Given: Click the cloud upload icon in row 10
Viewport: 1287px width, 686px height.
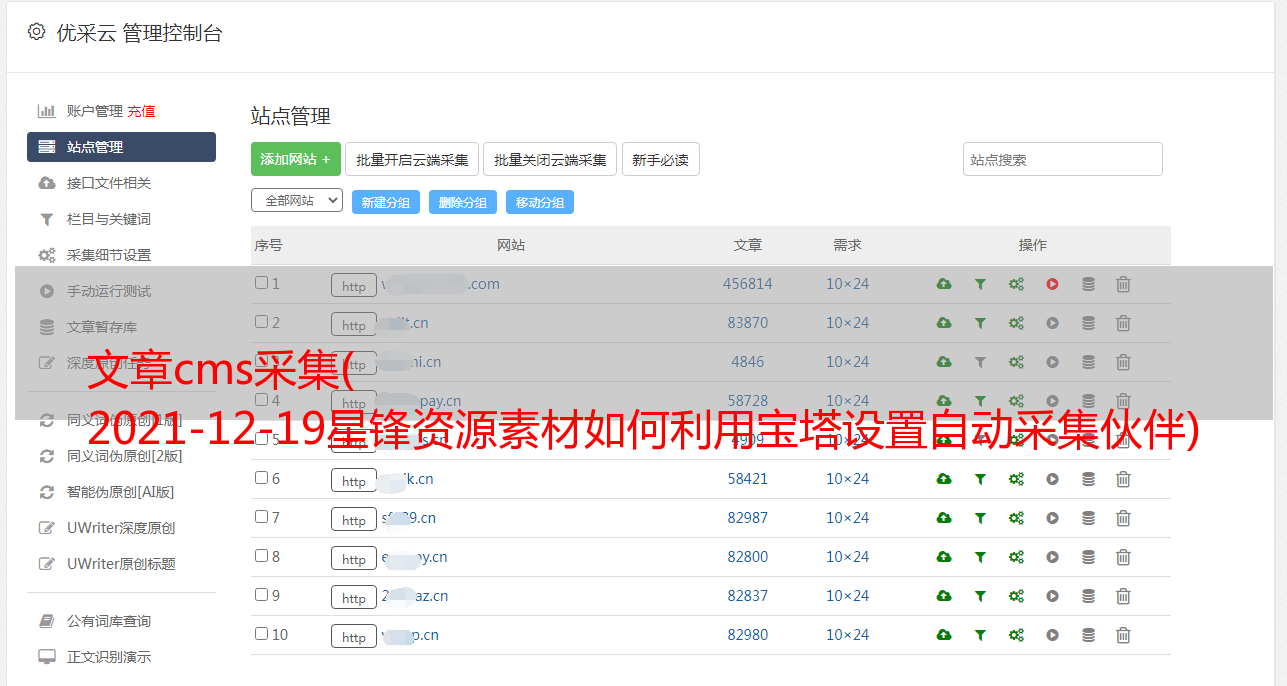Looking at the screenshot, I should [x=944, y=635].
